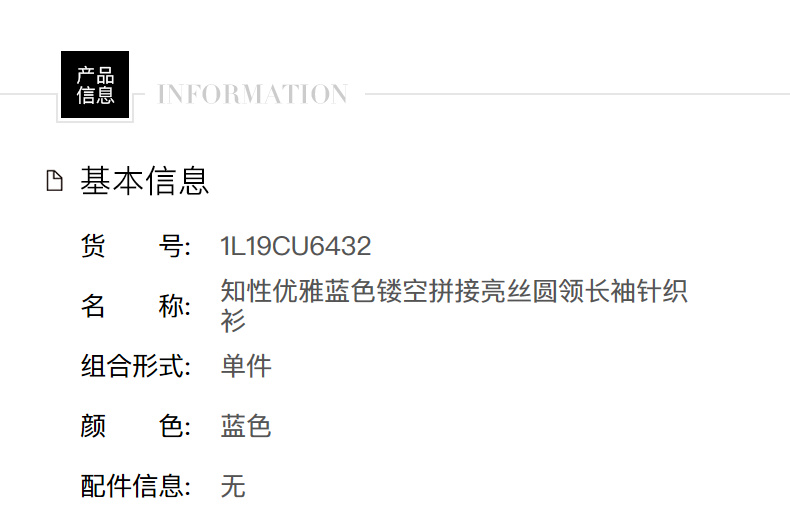Select the 无 accessory value

[x=233, y=486]
